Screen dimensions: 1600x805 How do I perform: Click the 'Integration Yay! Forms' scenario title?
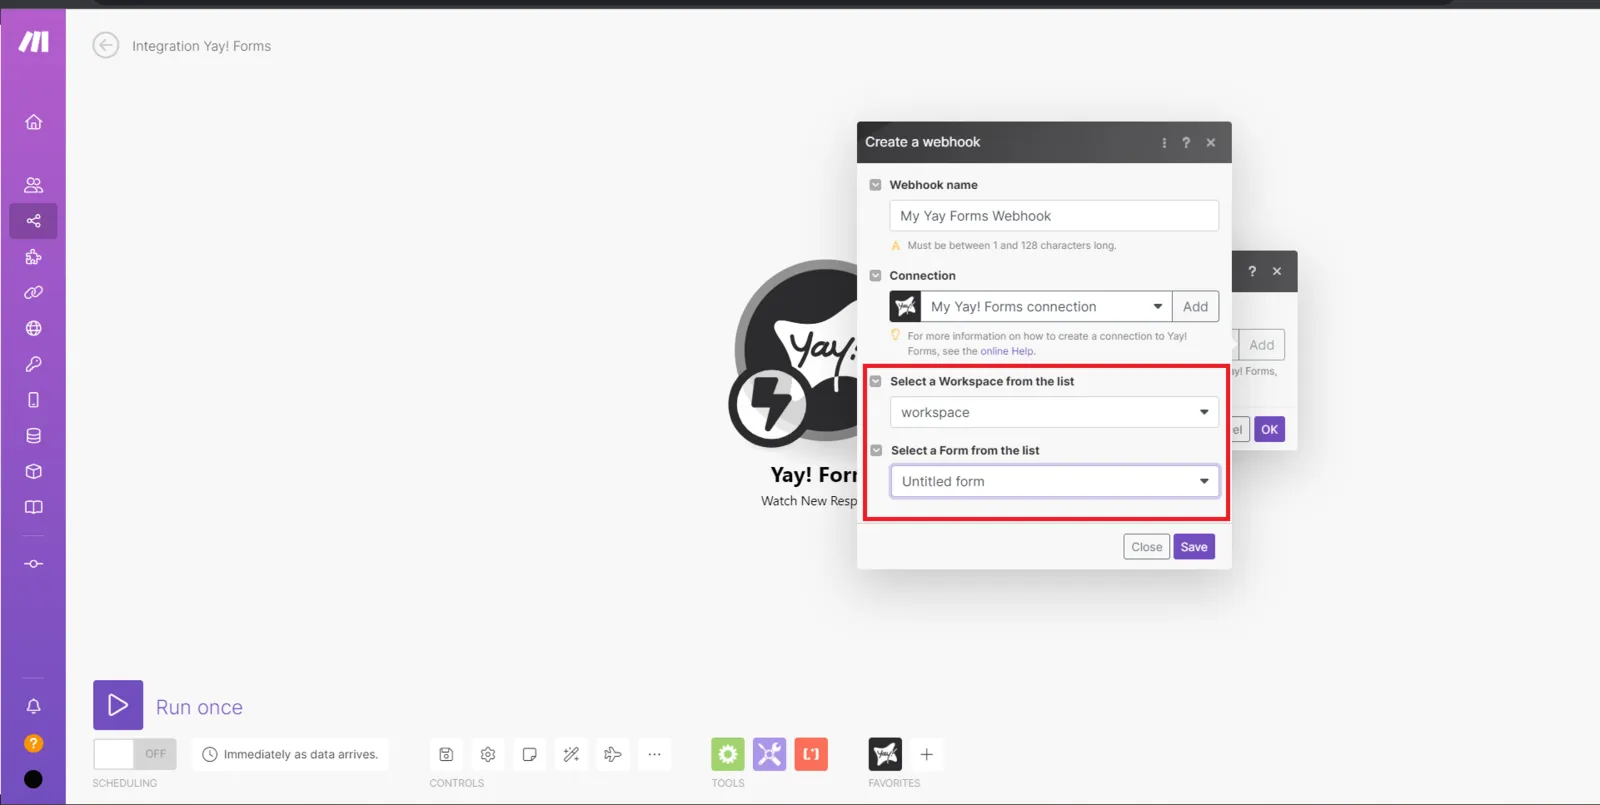[x=201, y=46]
